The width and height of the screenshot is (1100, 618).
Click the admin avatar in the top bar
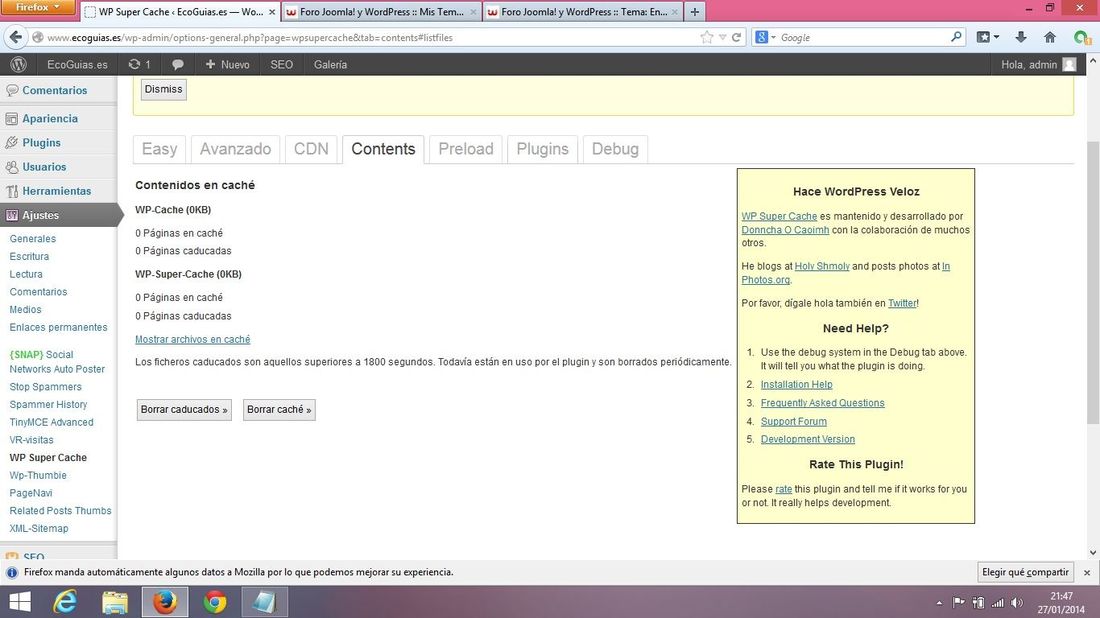(1069, 65)
